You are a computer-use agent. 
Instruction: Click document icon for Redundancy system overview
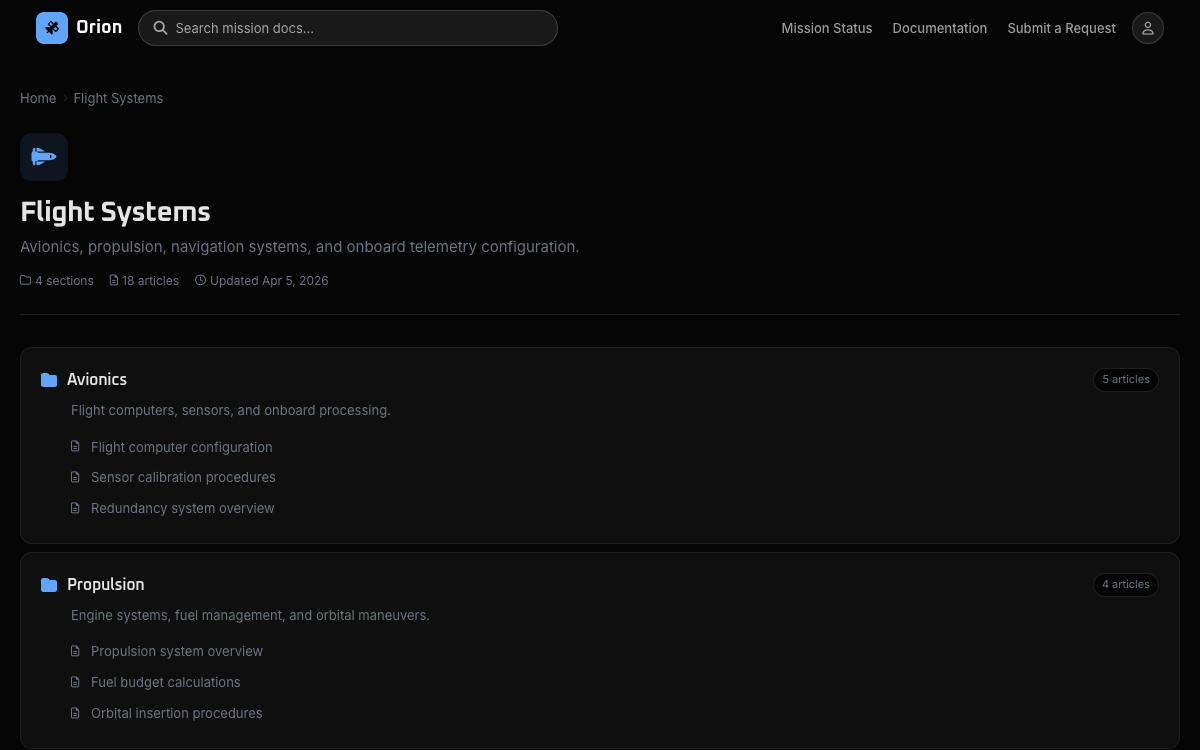pyautogui.click(x=75, y=508)
